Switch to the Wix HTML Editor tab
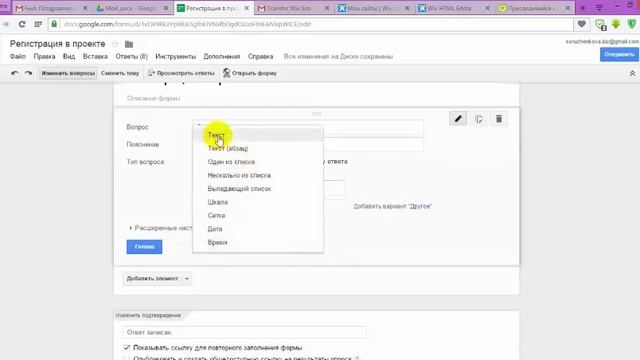The image size is (640, 360). [x=454, y=8]
